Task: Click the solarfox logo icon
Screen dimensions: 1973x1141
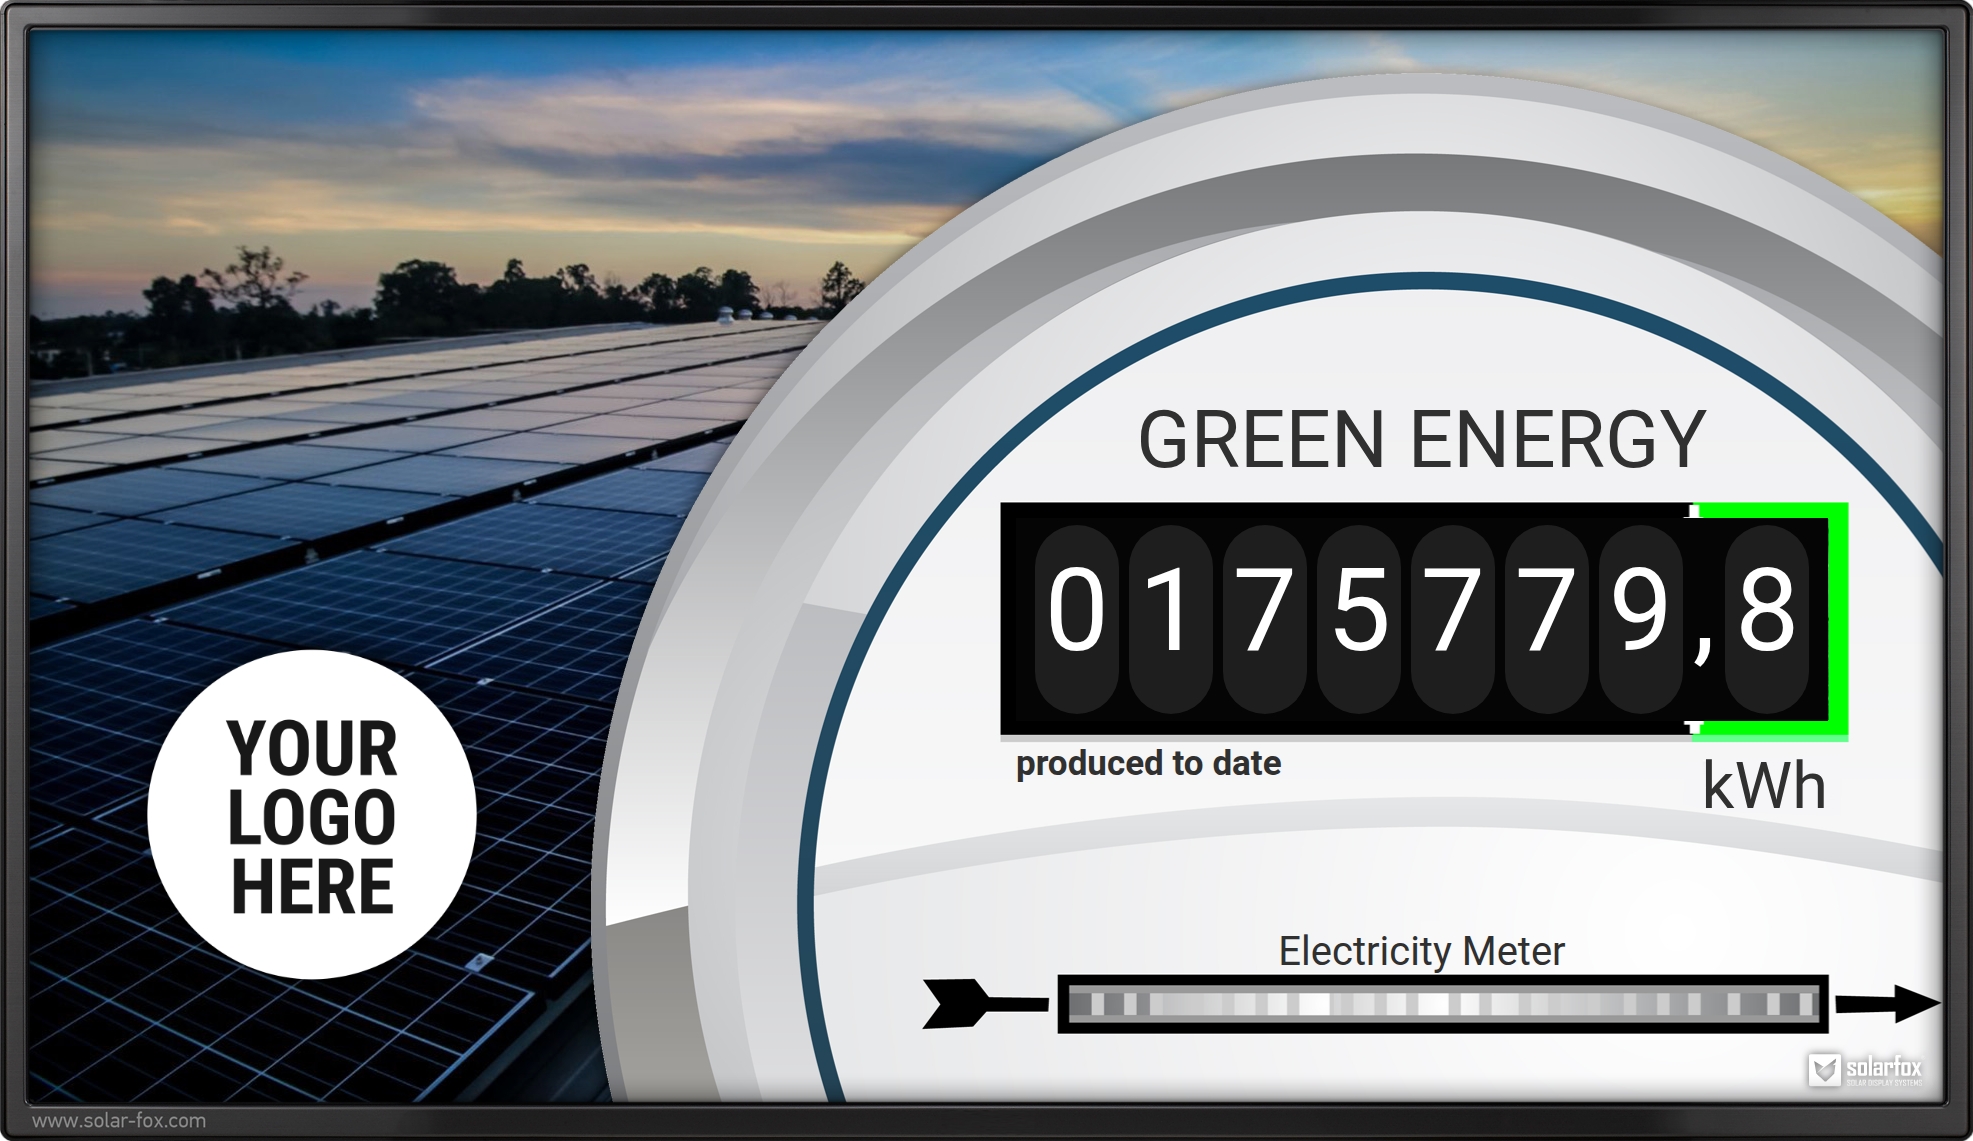Action: (x=1824, y=1069)
